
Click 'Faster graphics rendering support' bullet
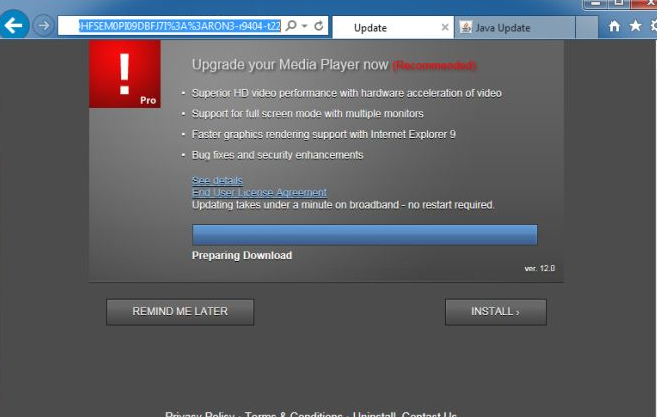click(323, 134)
